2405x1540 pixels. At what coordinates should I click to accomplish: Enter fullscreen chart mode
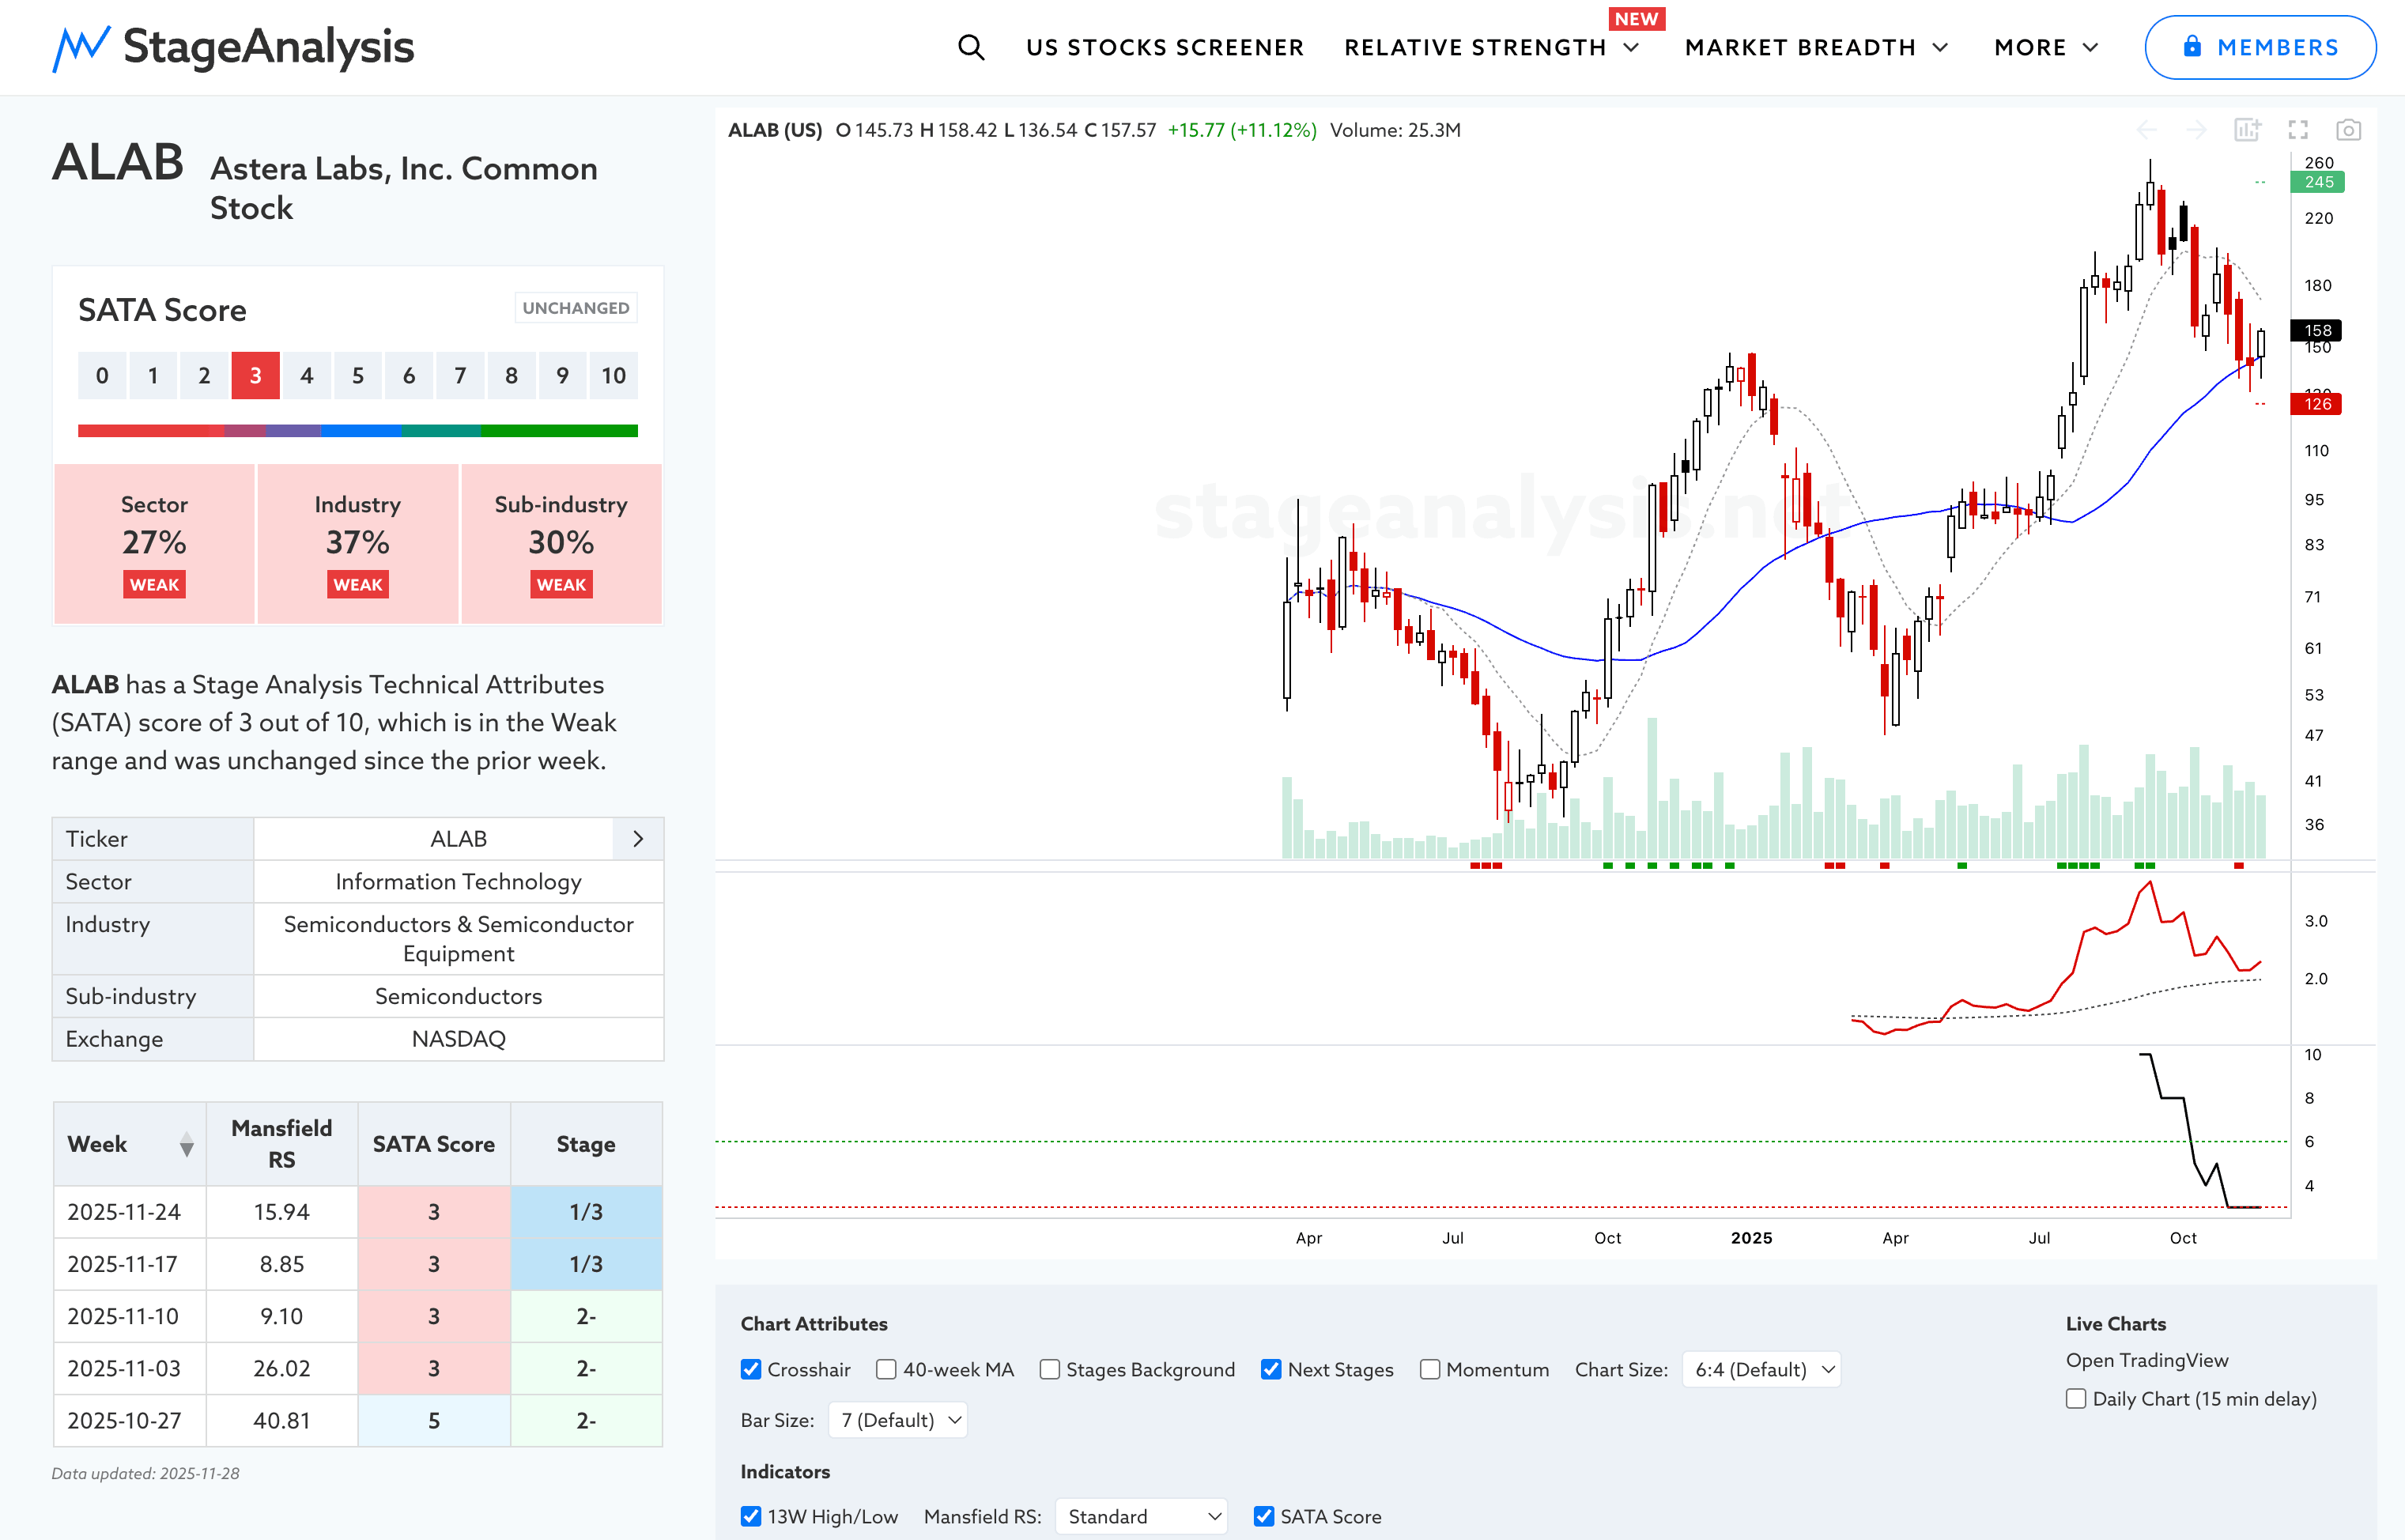click(2298, 130)
